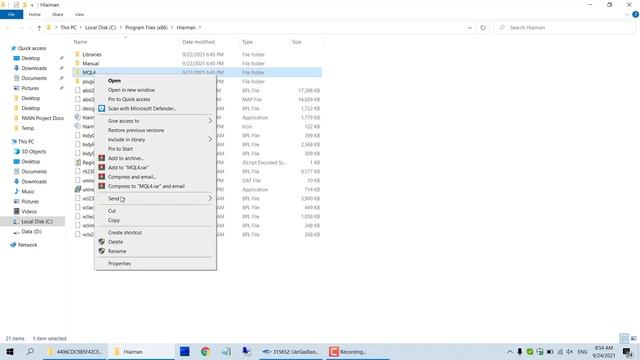Open Temp folder in navigation pane
The width and height of the screenshot is (640, 360).
28,128
